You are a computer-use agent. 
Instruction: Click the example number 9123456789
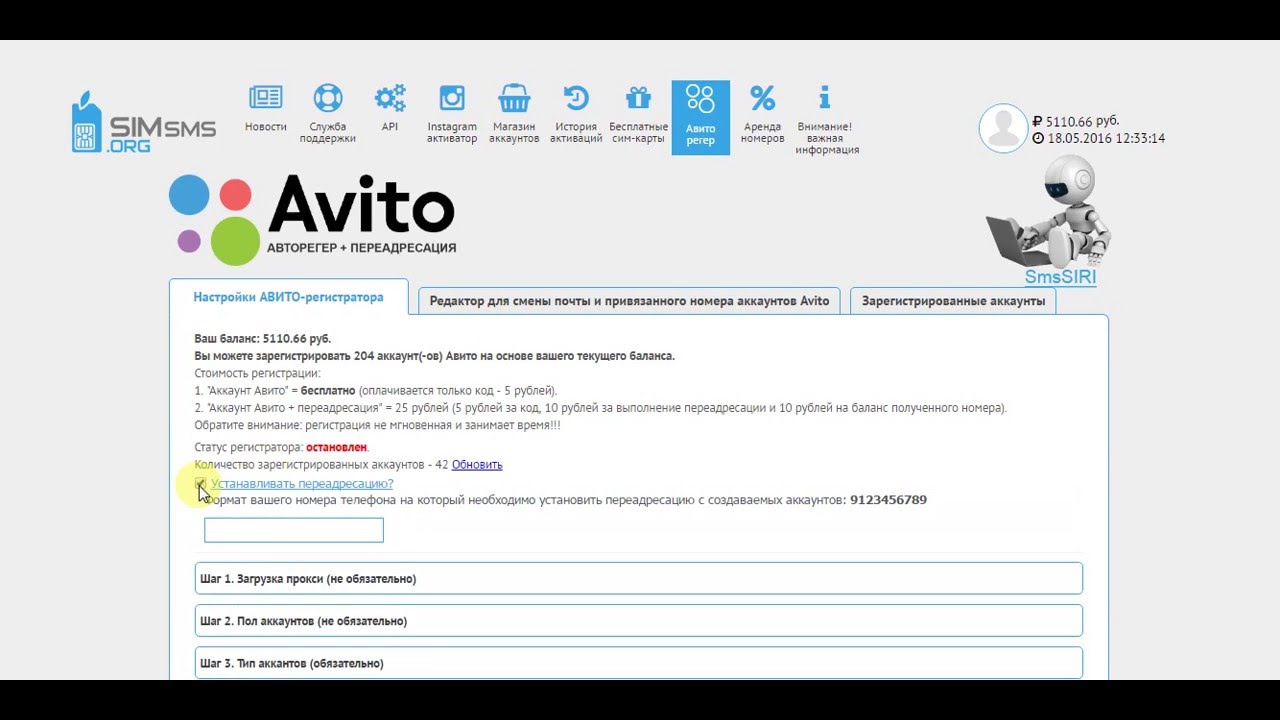coord(888,500)
